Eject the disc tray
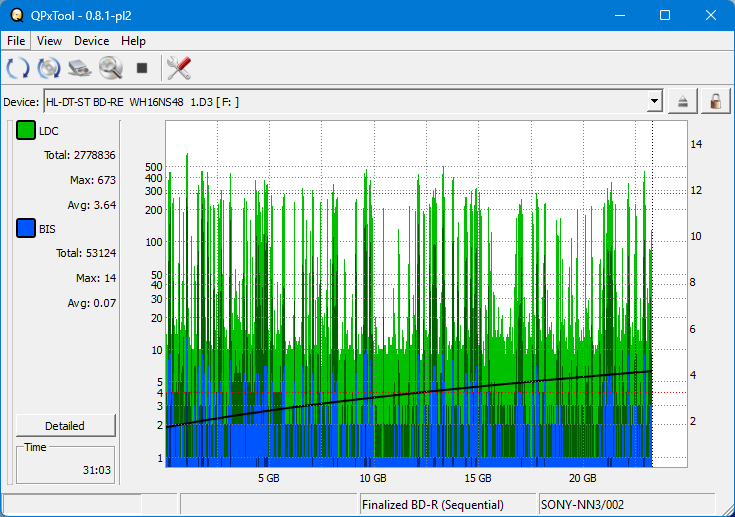The width and height of the screenshot is (735, 517). (x=682, y=101)
